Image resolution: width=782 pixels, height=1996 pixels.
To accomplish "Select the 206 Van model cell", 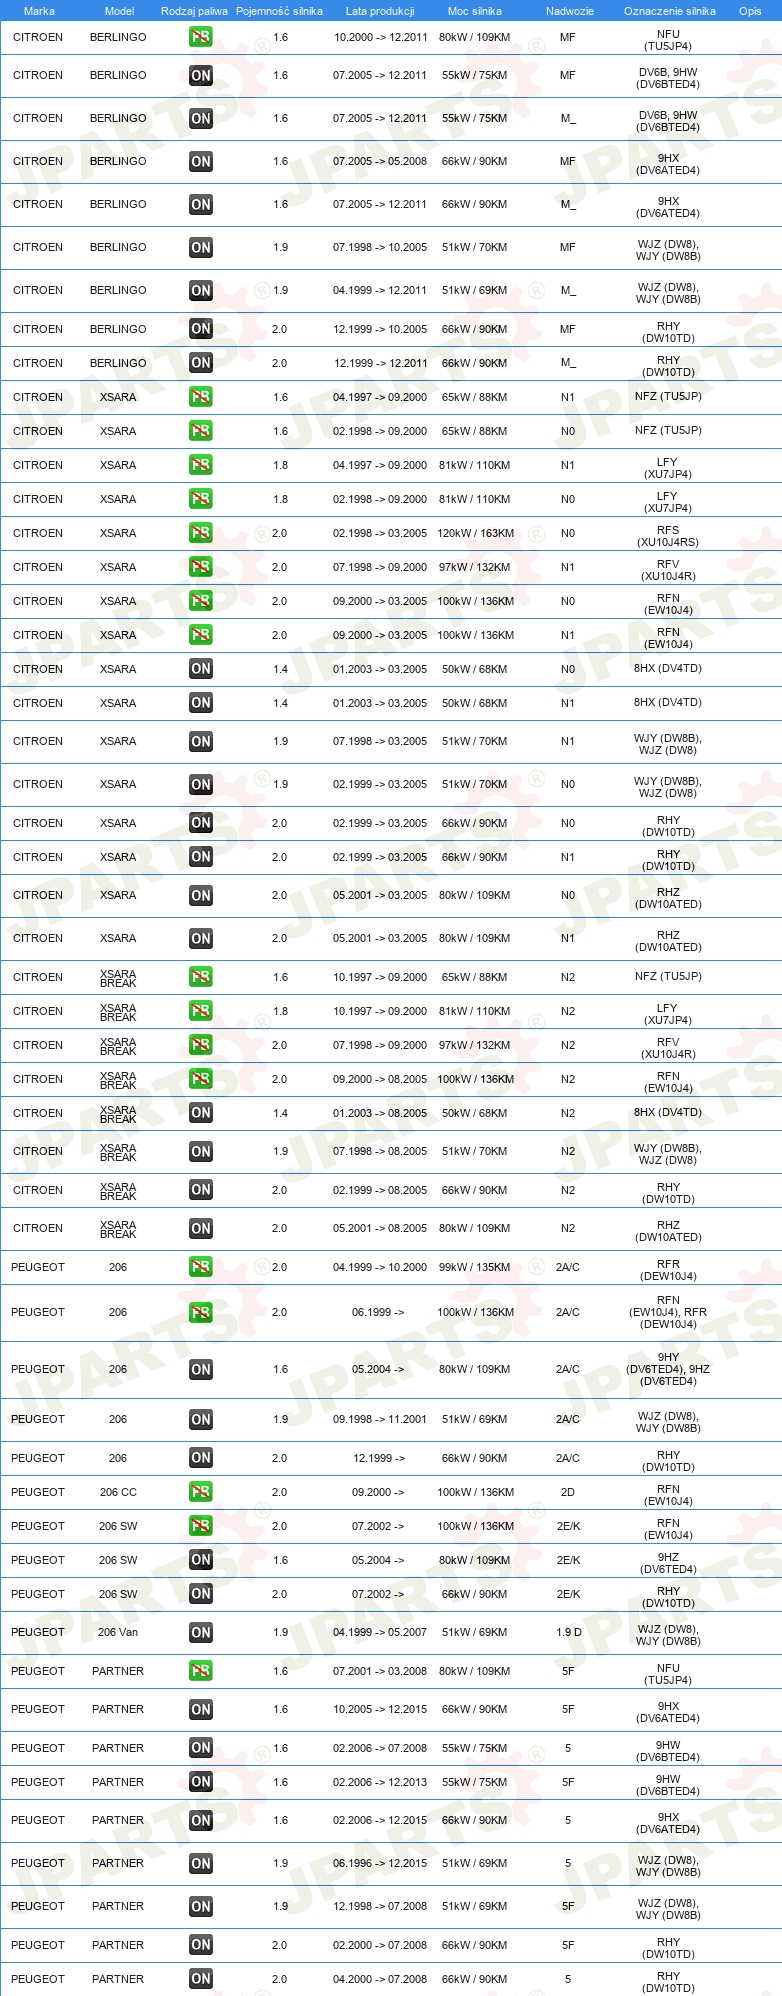I will point(118,1632).
